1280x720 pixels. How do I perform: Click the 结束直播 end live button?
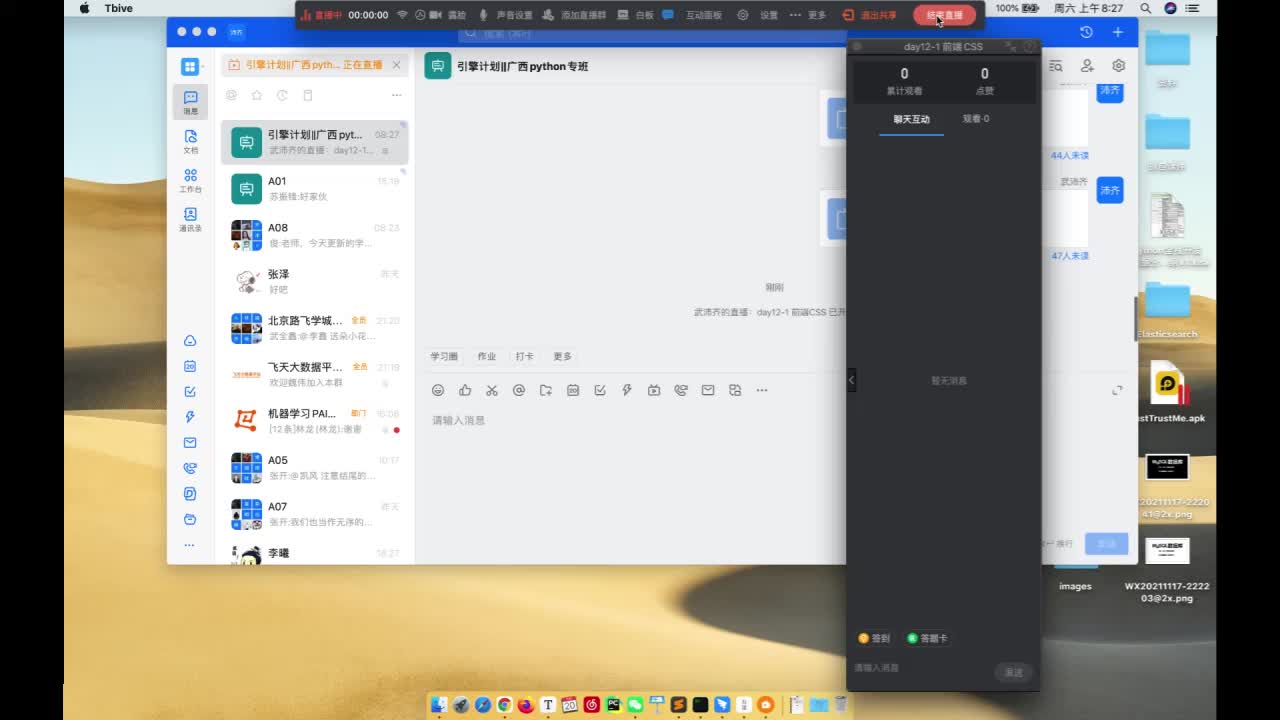coord(944,15)
